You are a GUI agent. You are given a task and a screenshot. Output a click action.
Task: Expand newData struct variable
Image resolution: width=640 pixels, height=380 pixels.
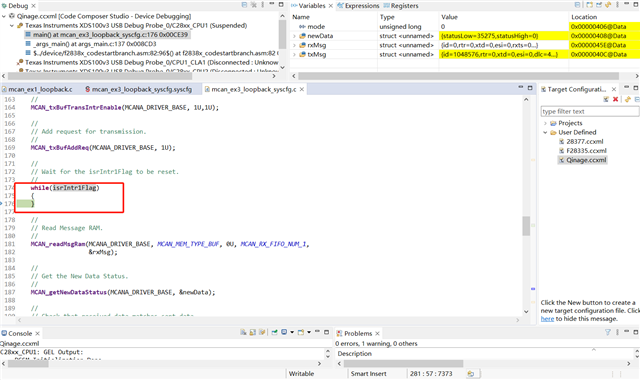click(x=294, y=36)
